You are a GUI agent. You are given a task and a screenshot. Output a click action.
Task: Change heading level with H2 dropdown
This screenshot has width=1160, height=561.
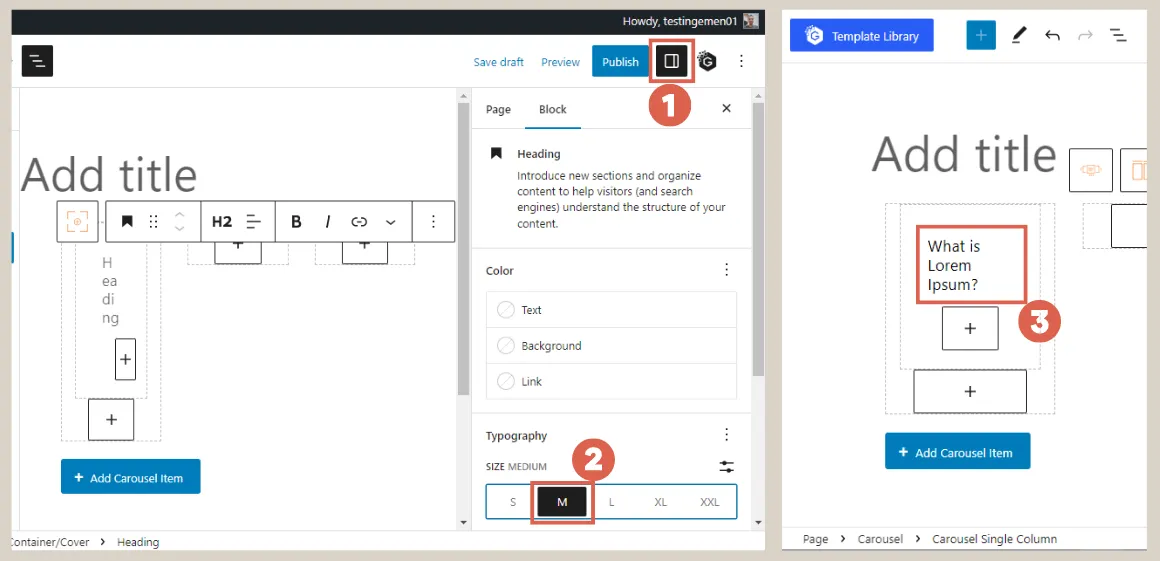point(222,222)
